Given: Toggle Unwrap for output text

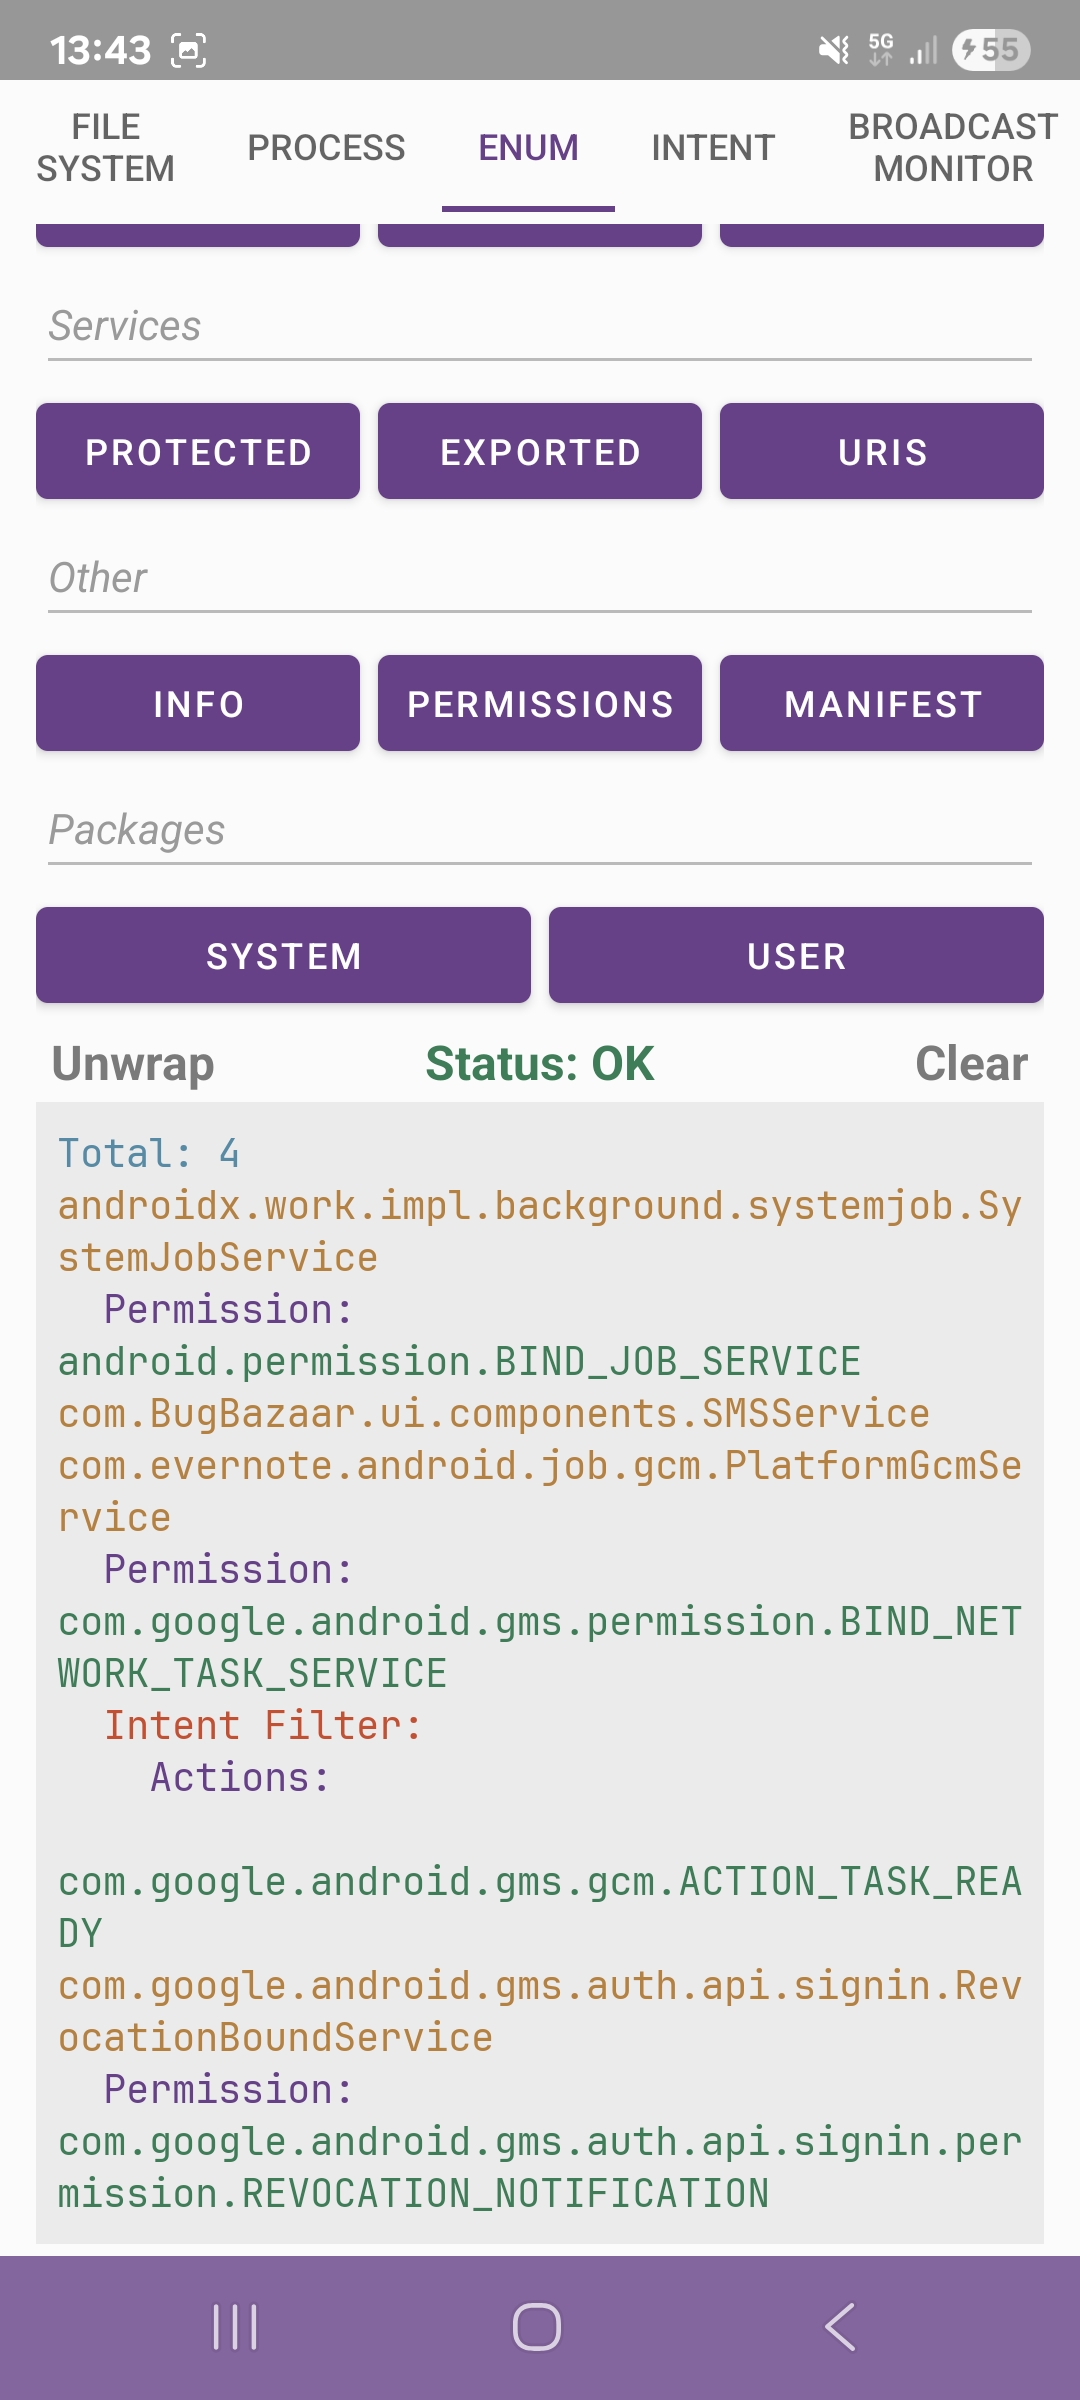Looking at the screenshot, I should point(133,1063).
